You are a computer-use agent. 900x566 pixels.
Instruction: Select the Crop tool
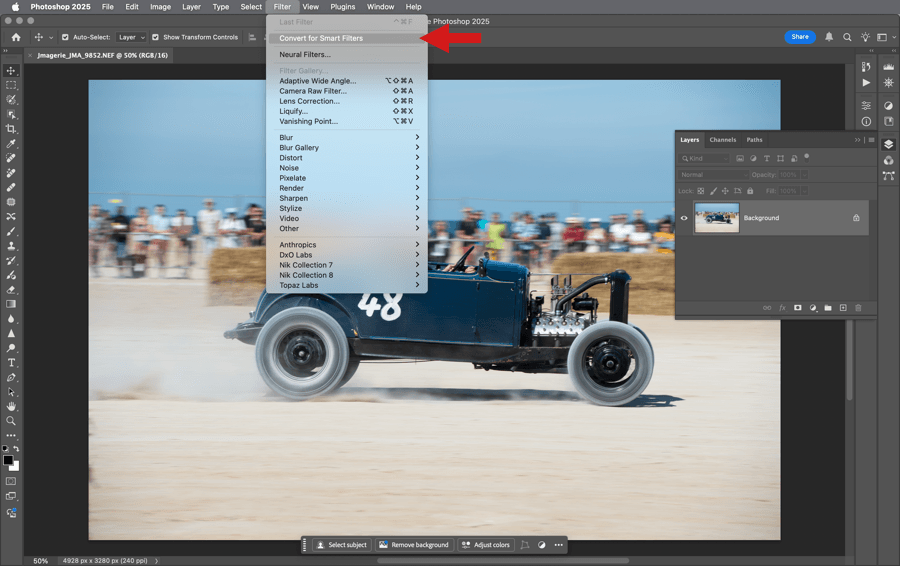(12, 129)
